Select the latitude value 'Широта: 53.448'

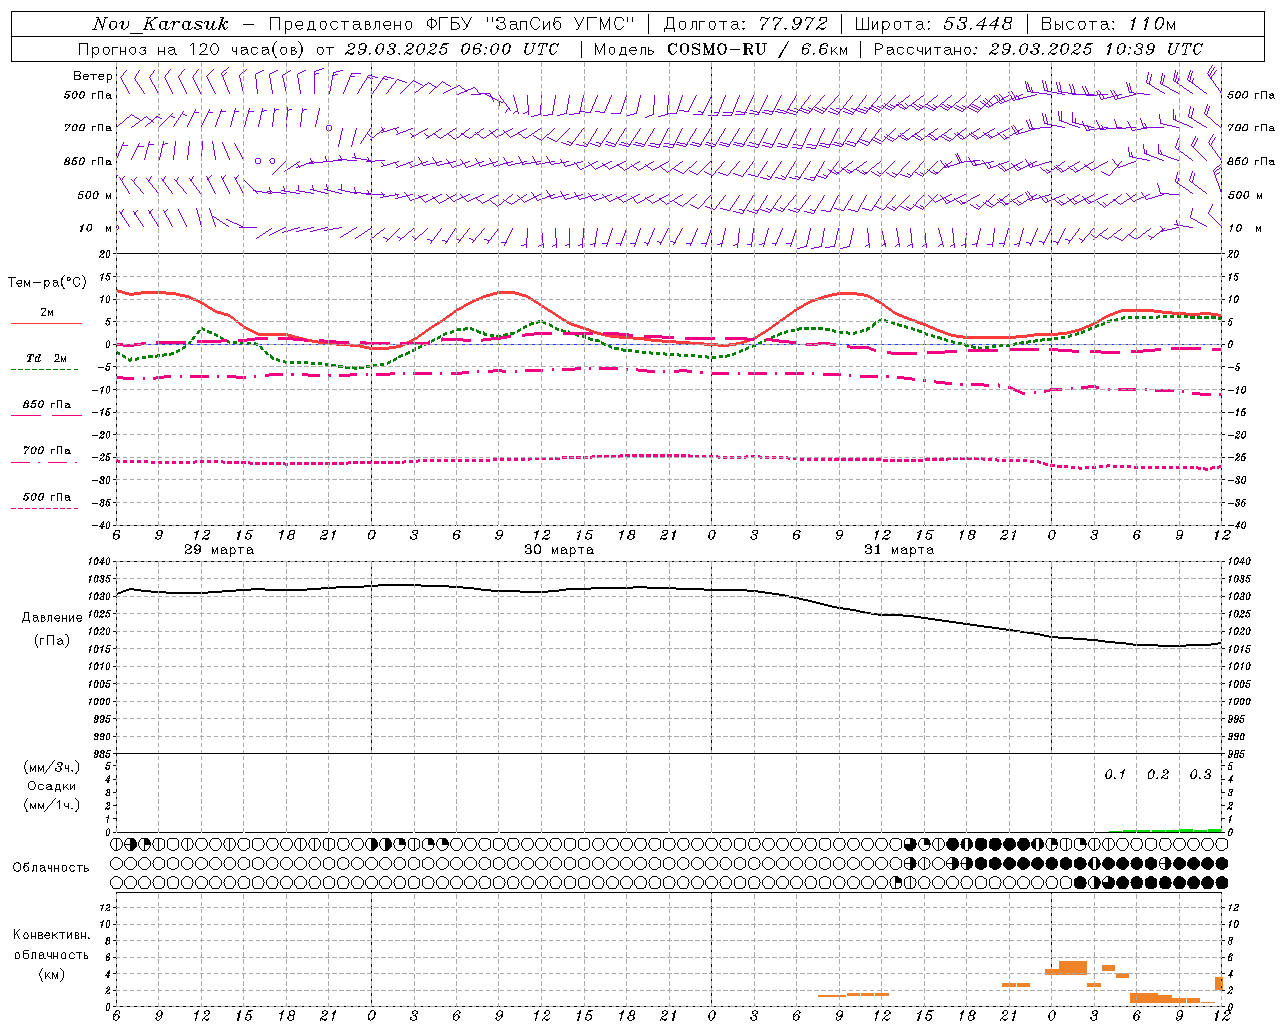click(933, 24)
